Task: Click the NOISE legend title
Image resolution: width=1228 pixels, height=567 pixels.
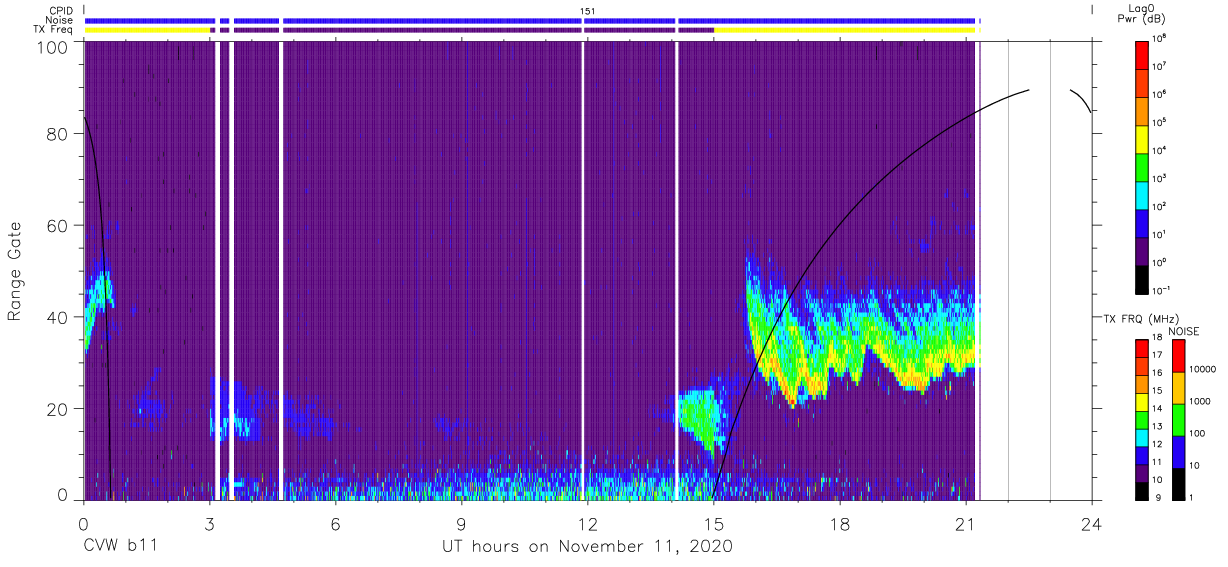Action: (x=1185, y=331)
